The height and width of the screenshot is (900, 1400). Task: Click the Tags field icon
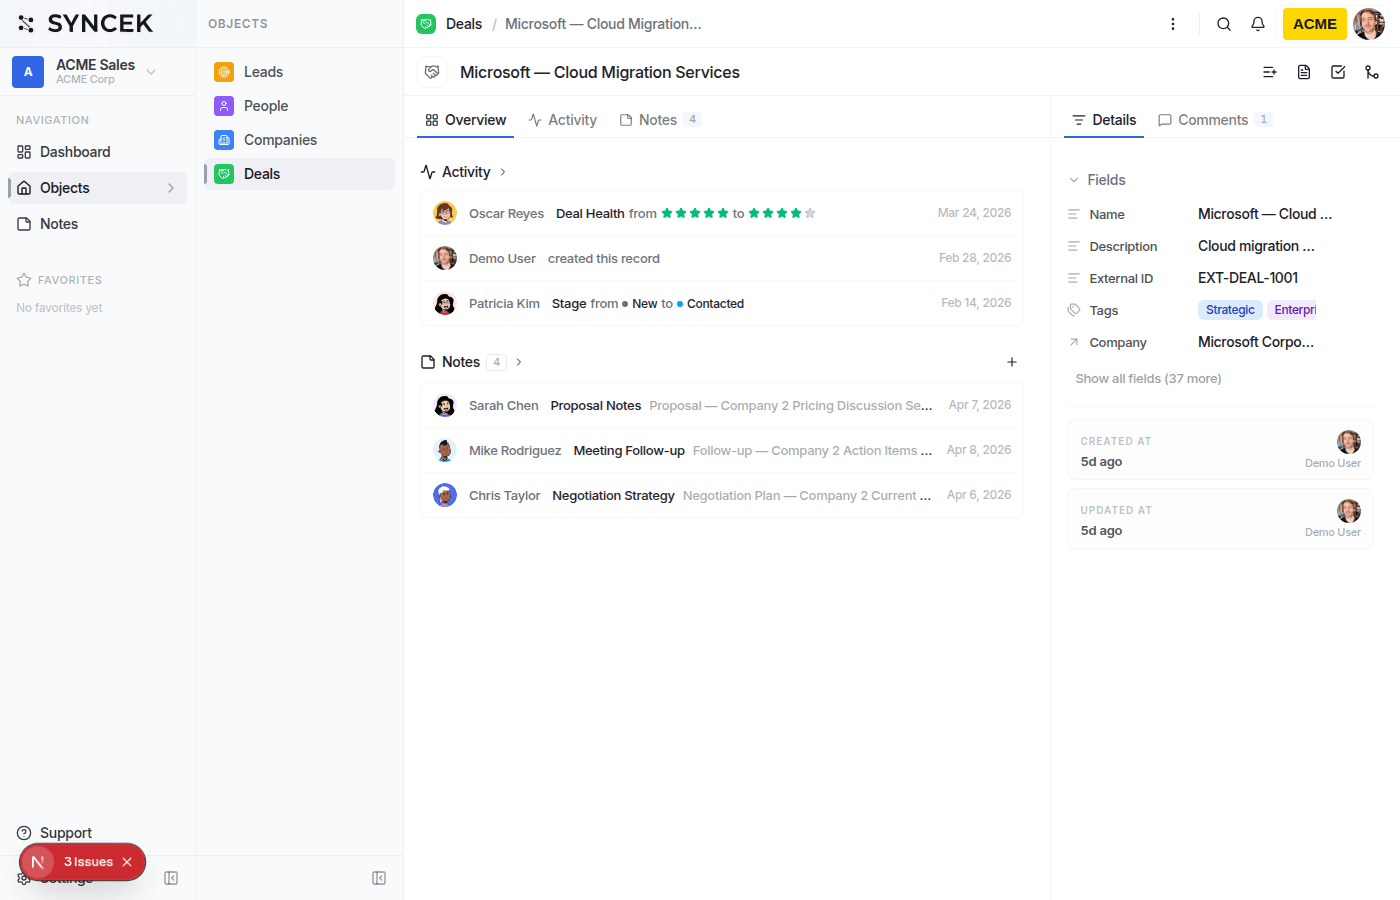(x=1074, y=310)
